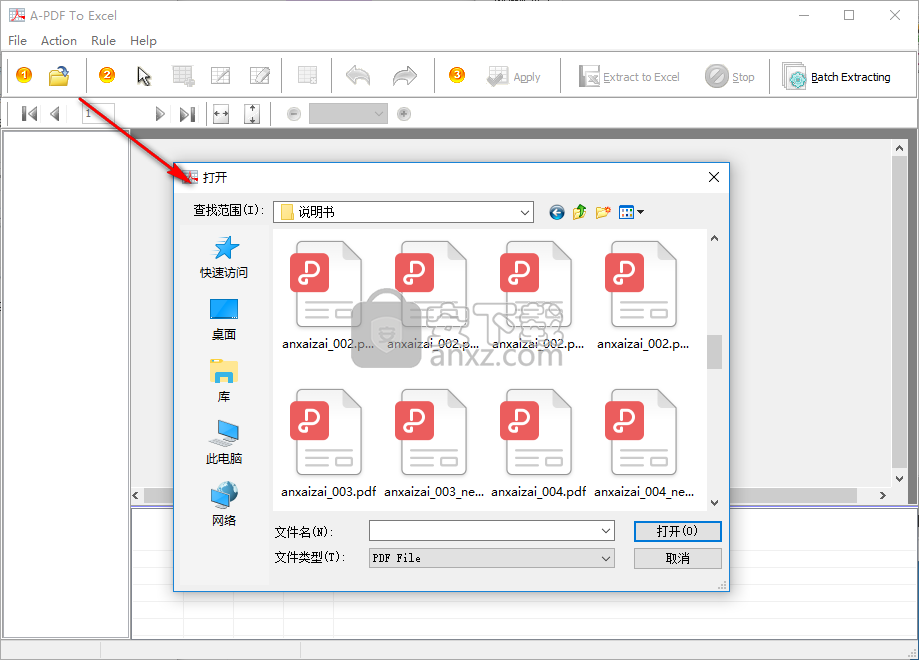Image resolution: width=919 pixels, height=660 pixels.
Task: Click the edit table lines icon
Action: point(220,76)
